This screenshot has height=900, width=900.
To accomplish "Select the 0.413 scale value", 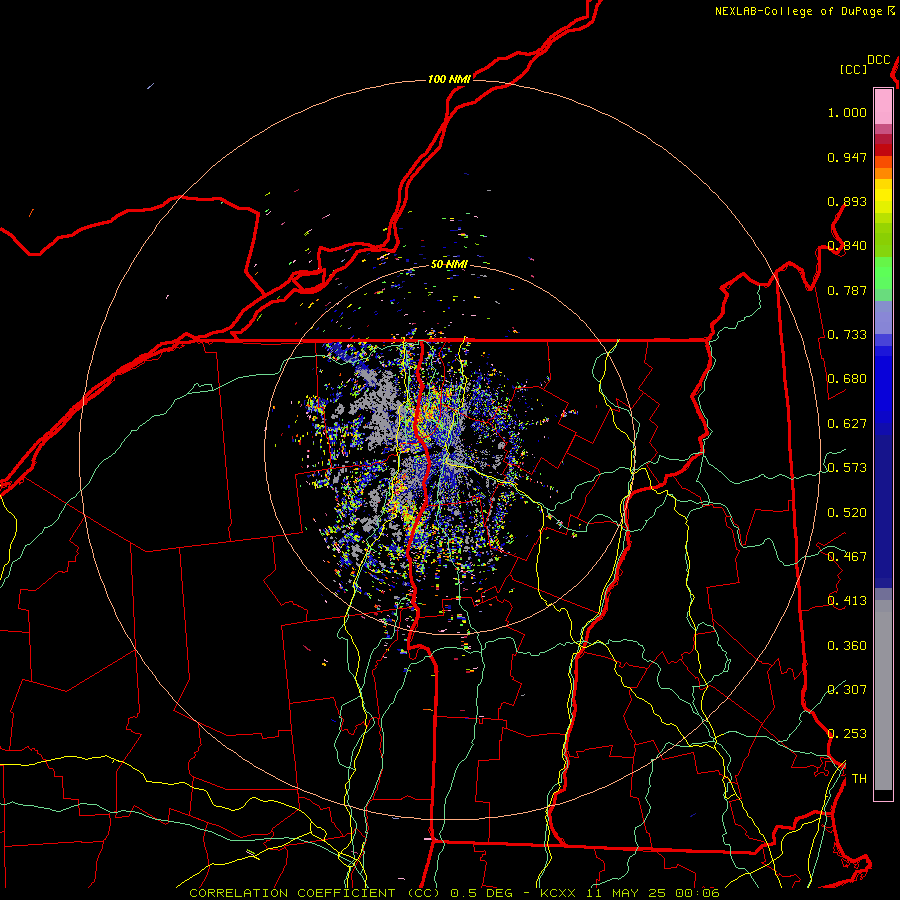I will pos(847,601).
